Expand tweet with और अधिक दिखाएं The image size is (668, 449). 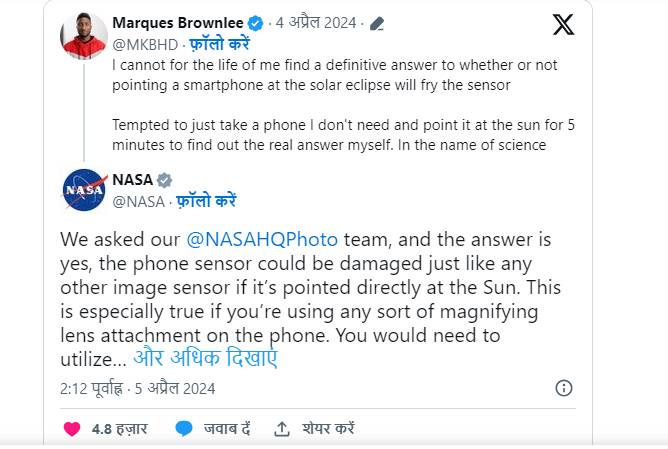coord(205,358)
